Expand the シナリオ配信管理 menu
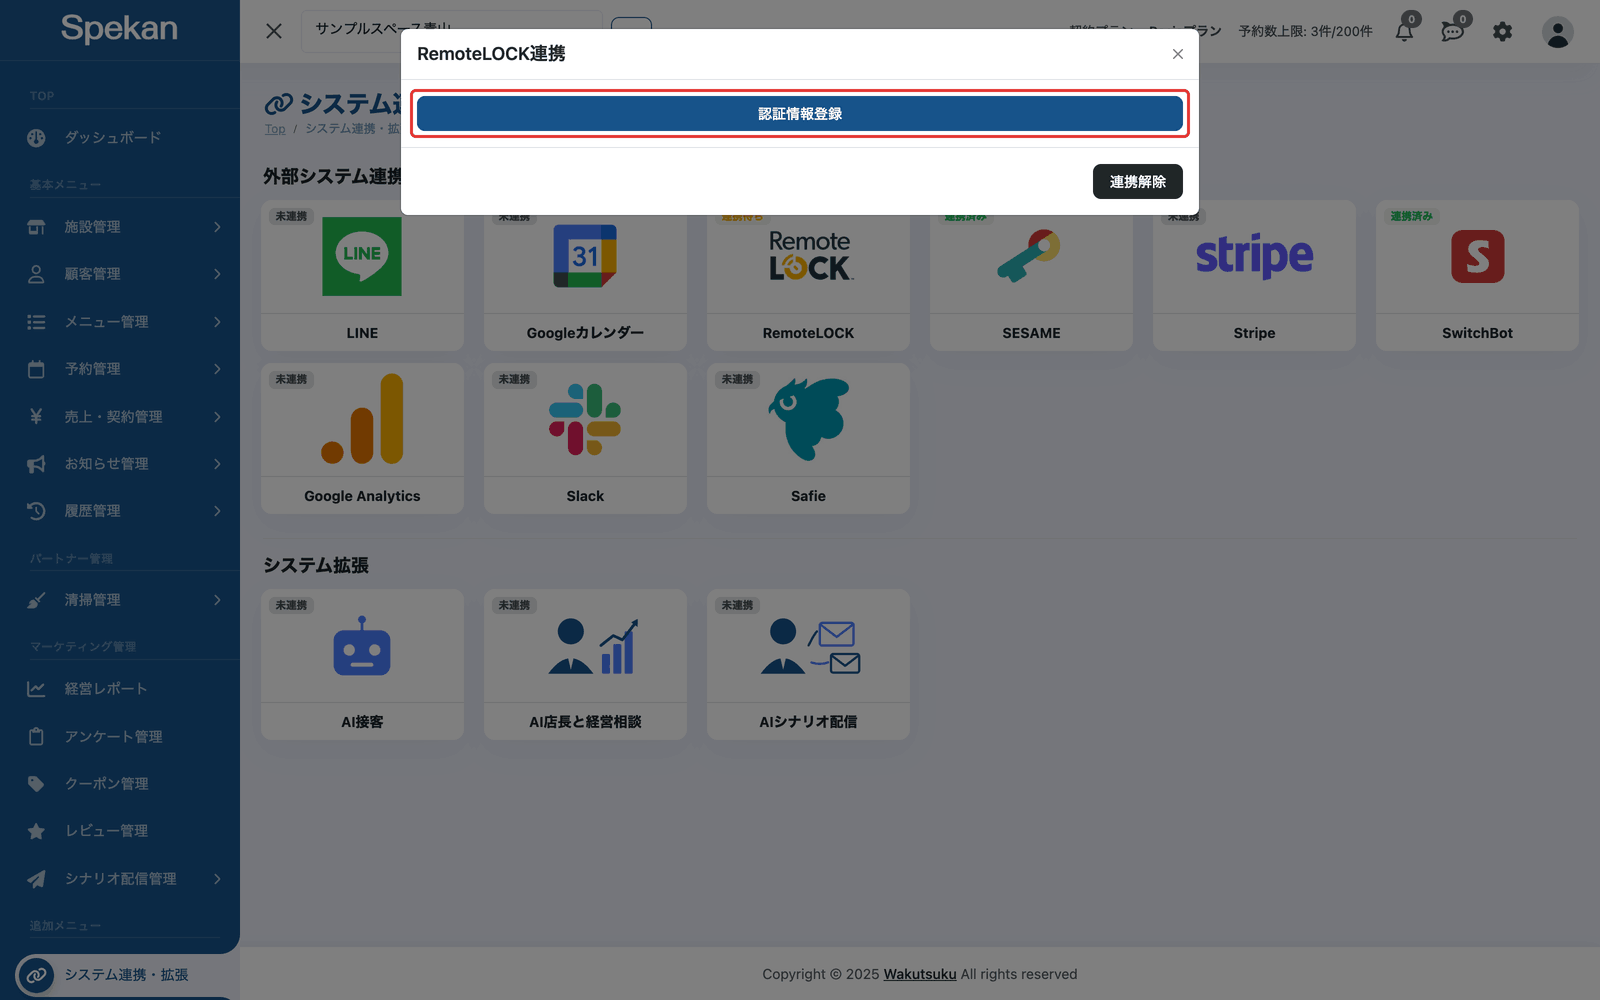 tap(120, 879)
